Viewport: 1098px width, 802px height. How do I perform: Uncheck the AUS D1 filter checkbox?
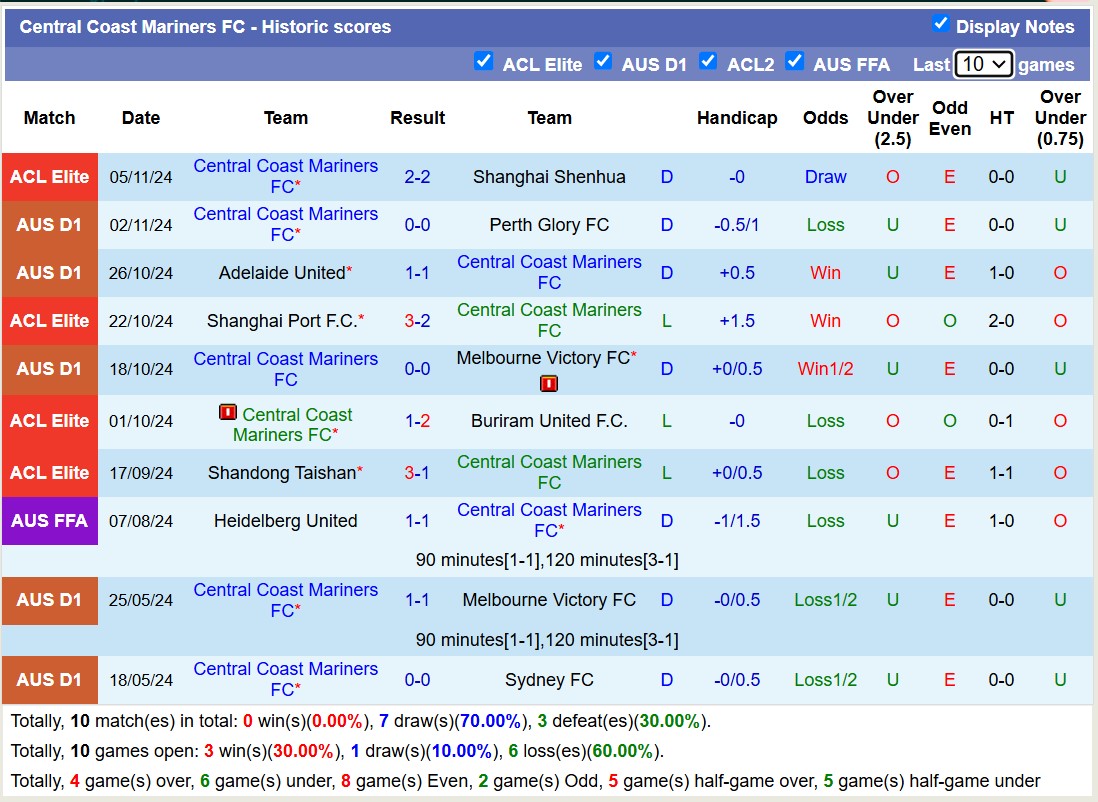coord(603,62)
